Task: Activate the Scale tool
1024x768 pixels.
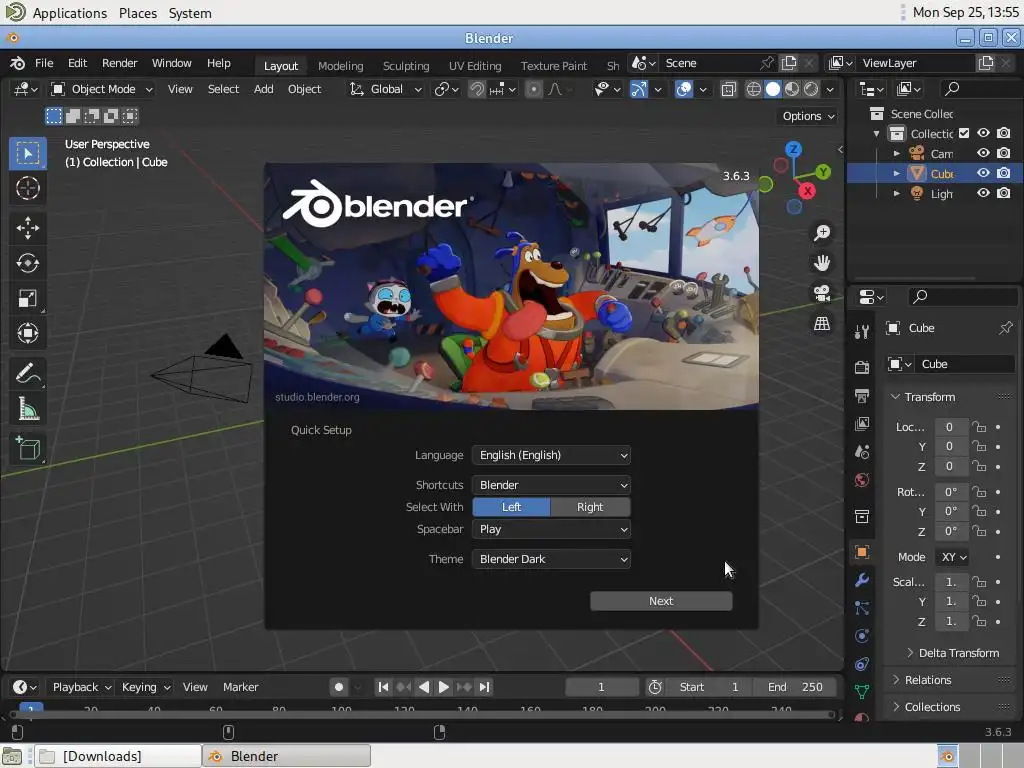Action: pos(27,298)
